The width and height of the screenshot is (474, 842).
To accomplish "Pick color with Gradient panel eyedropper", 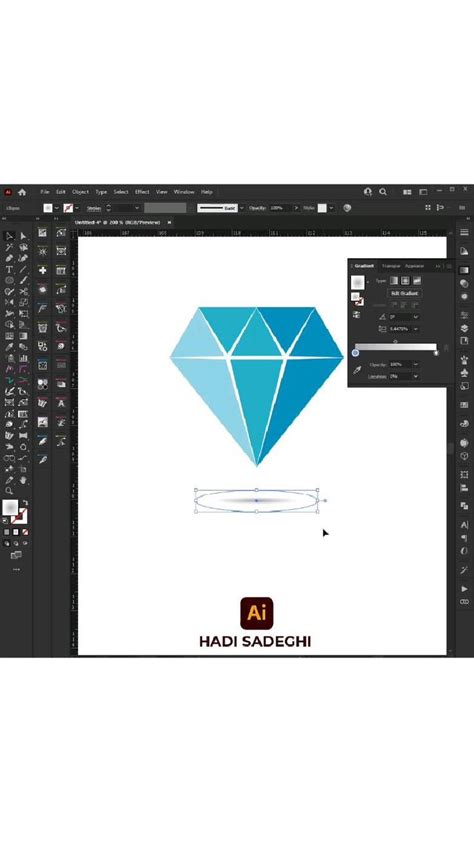I will (357, 370).
